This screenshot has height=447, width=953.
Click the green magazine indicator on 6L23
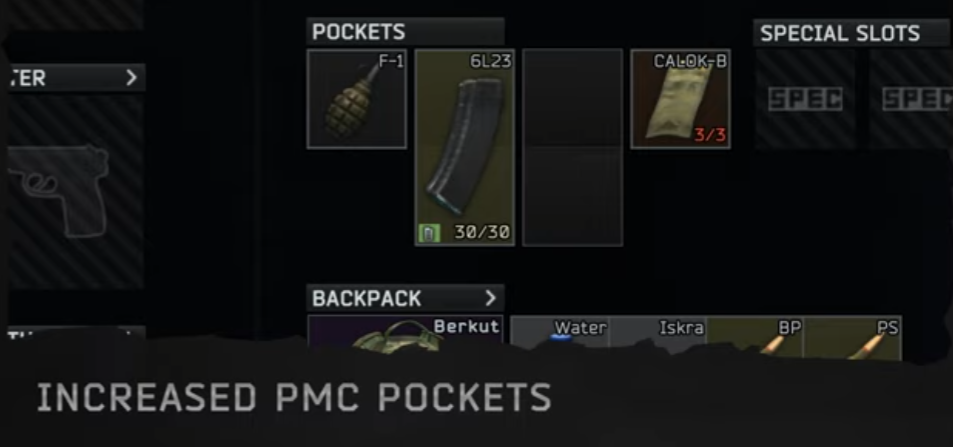428,232
